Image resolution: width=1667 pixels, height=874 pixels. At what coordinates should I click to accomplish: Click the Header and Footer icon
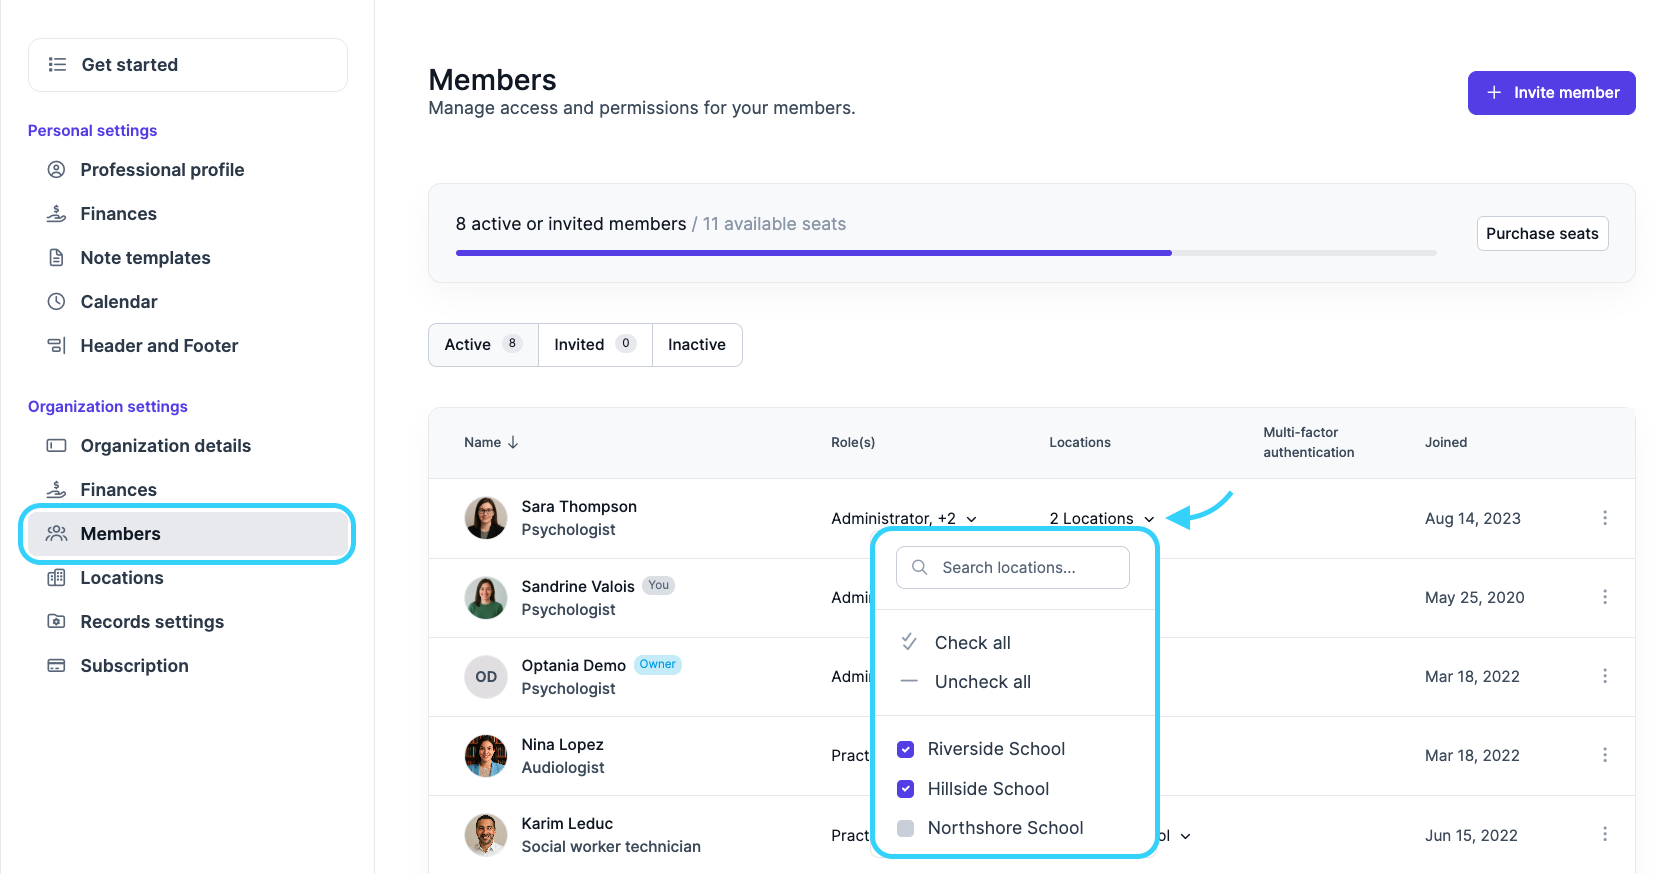57,346
